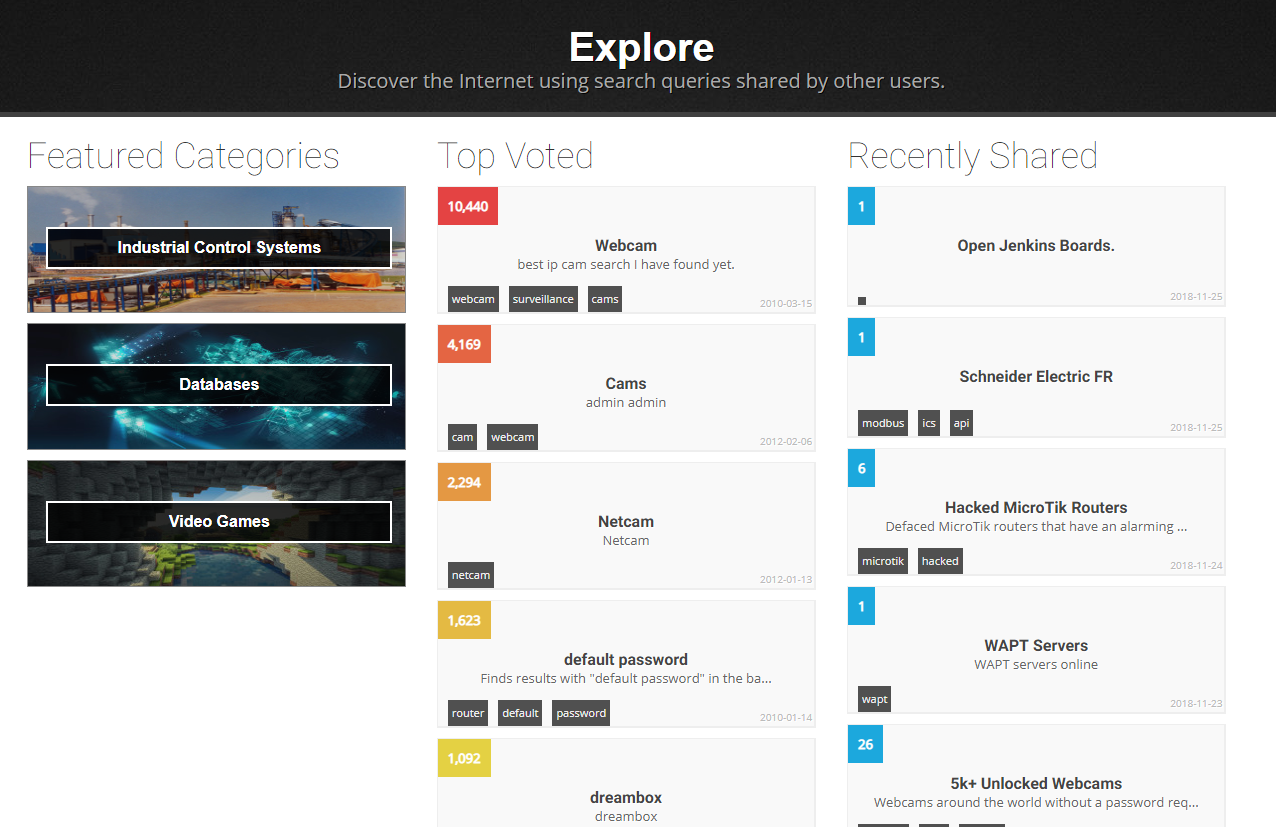Image resolution: width=1276 pixels, height=827 pixels.
Task: Select the surveillance tag
Action: point(543,299)
